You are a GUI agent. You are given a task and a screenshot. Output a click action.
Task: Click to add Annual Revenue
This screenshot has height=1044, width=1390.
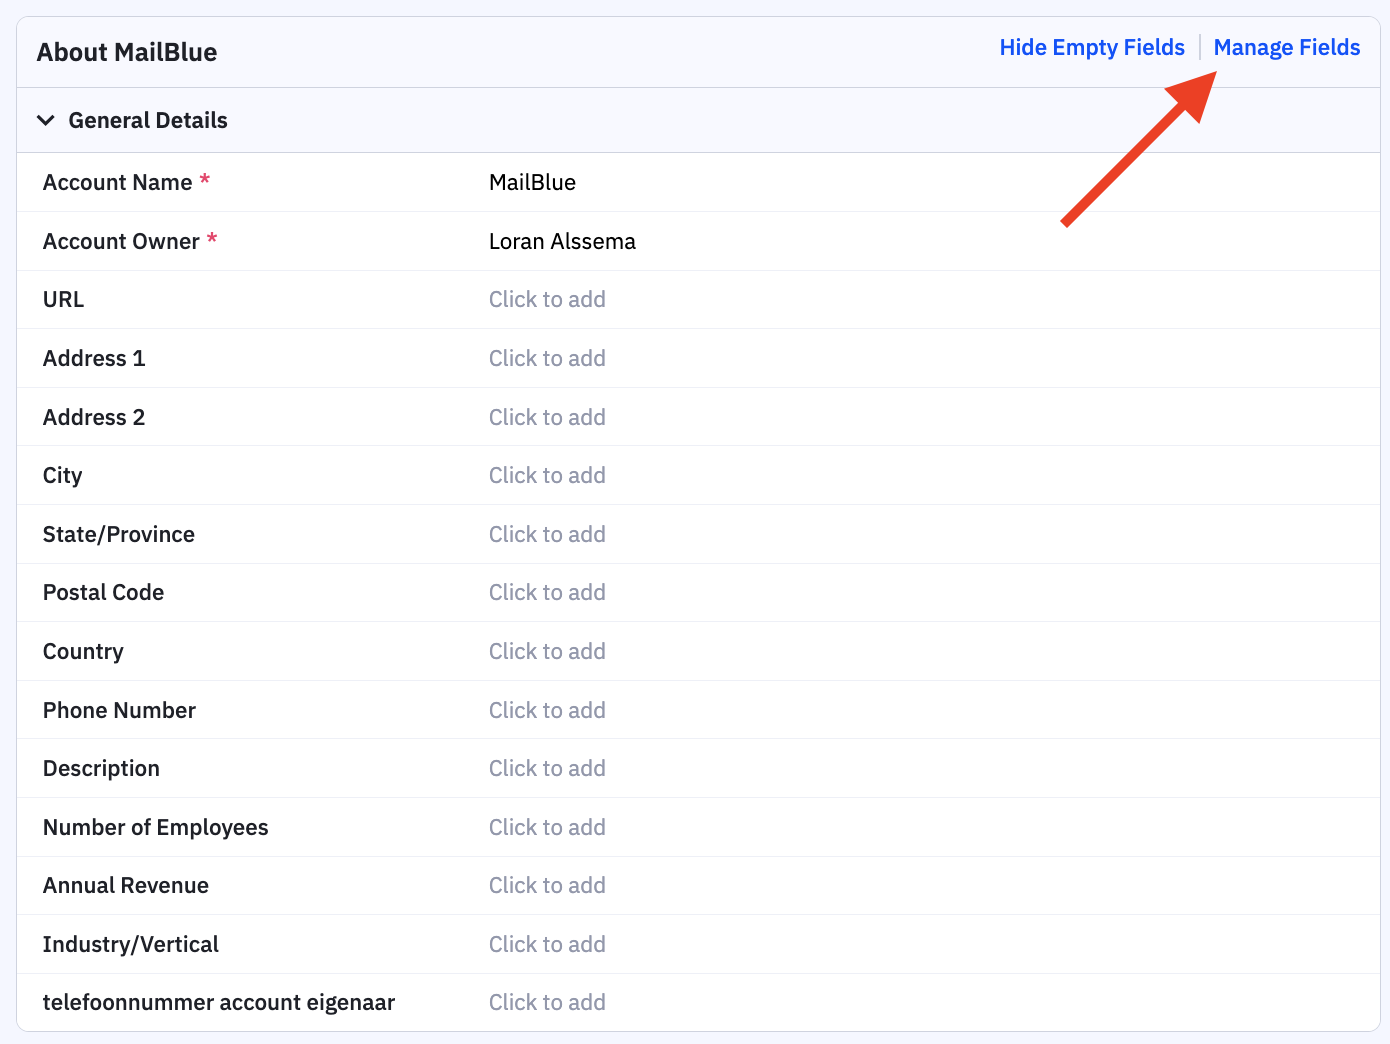click(x=547, y=886)
